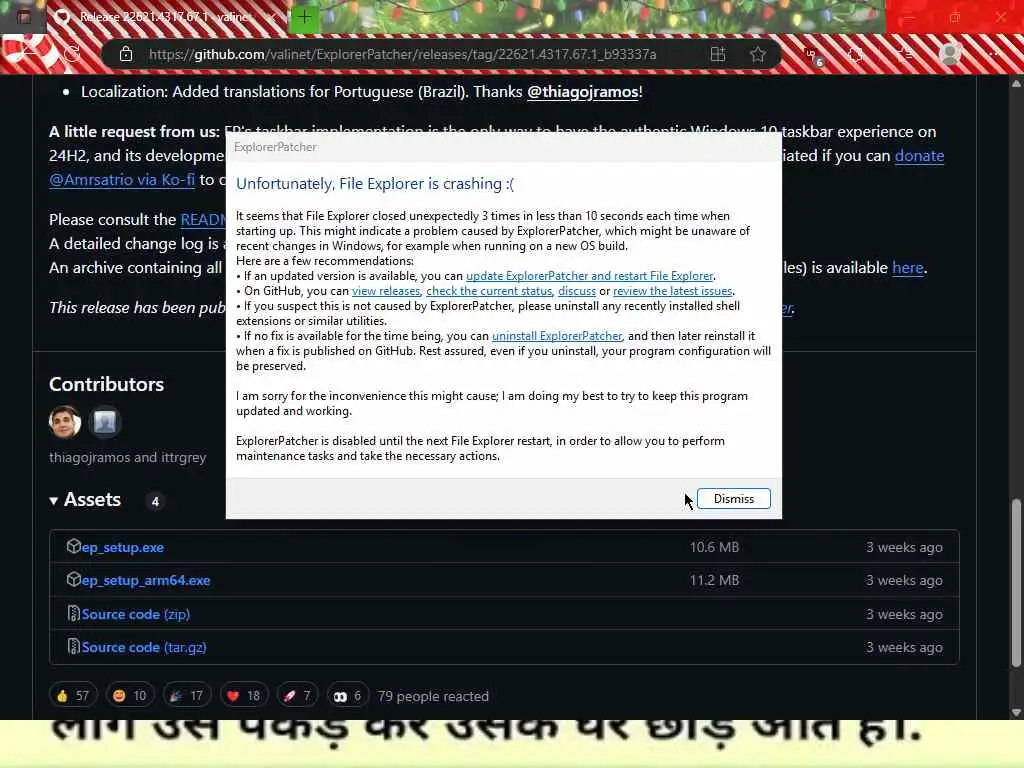Click scrollbar up arrow
The width and height of the screenshot is (1024, 768).
(x=1016, y=83)
